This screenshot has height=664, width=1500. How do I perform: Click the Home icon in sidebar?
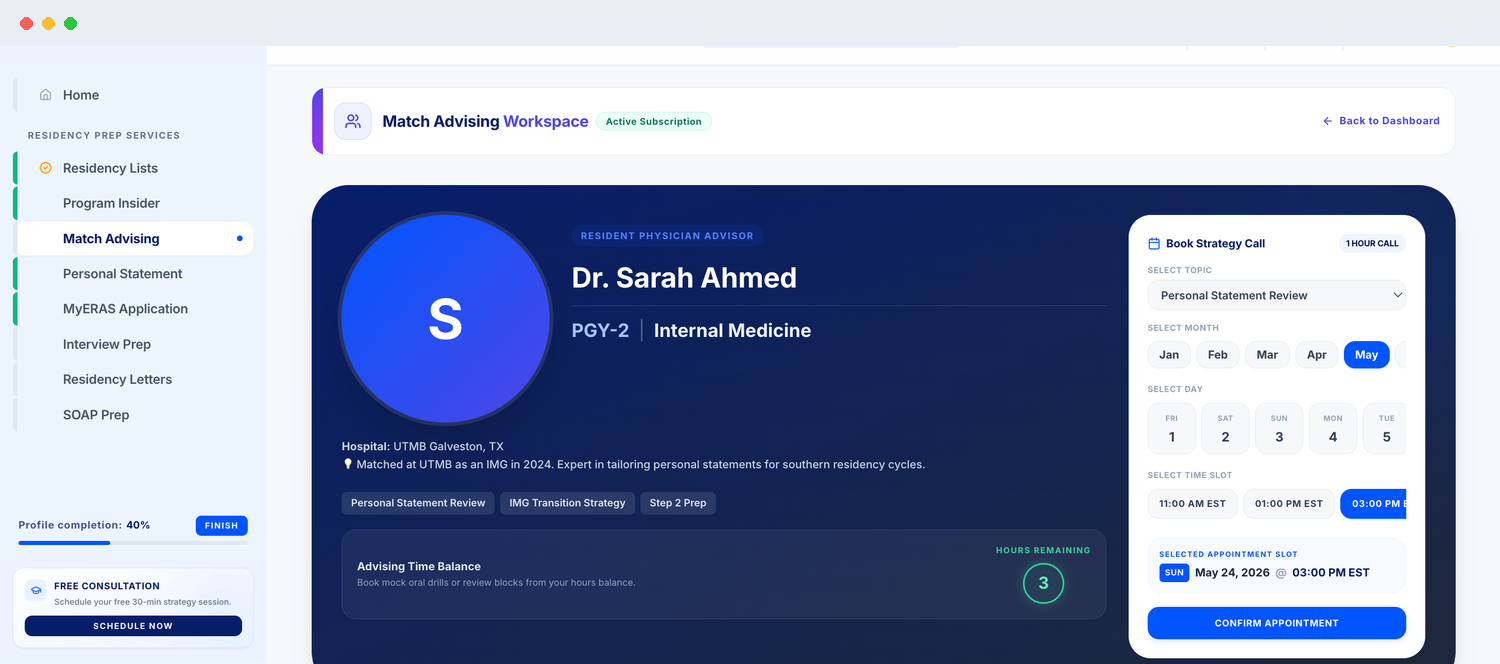click(x=45, y=95)
